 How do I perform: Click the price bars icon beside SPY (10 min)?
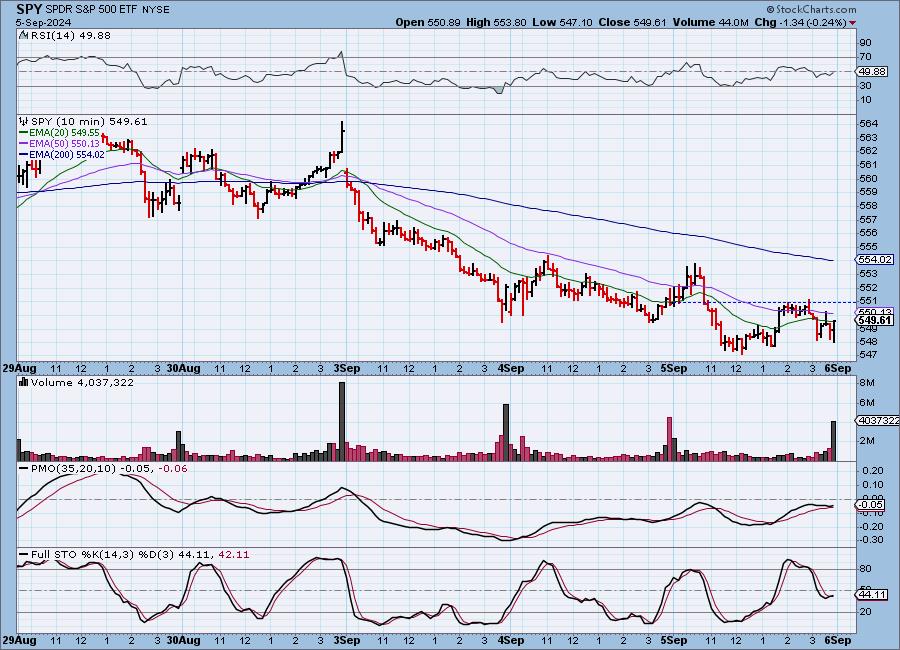coord(24,121)
